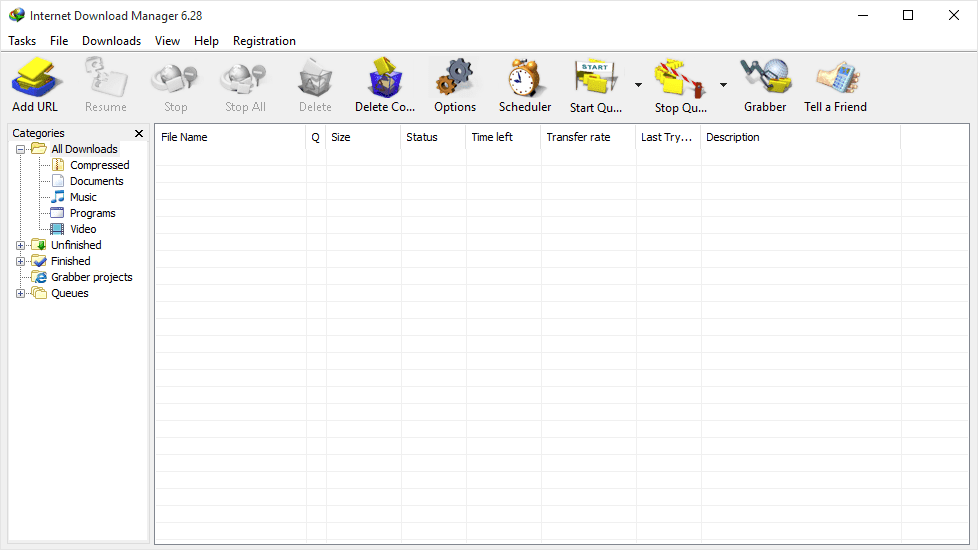Sort by Description column header
Screen dimensions: 978x550
801,137
